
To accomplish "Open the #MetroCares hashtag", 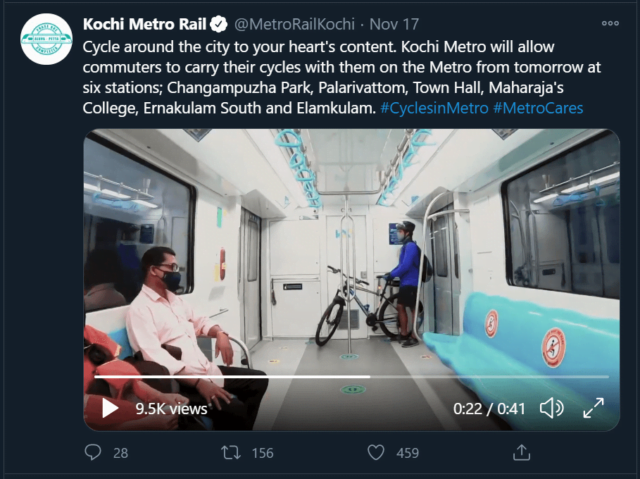I will pos(539,107).
